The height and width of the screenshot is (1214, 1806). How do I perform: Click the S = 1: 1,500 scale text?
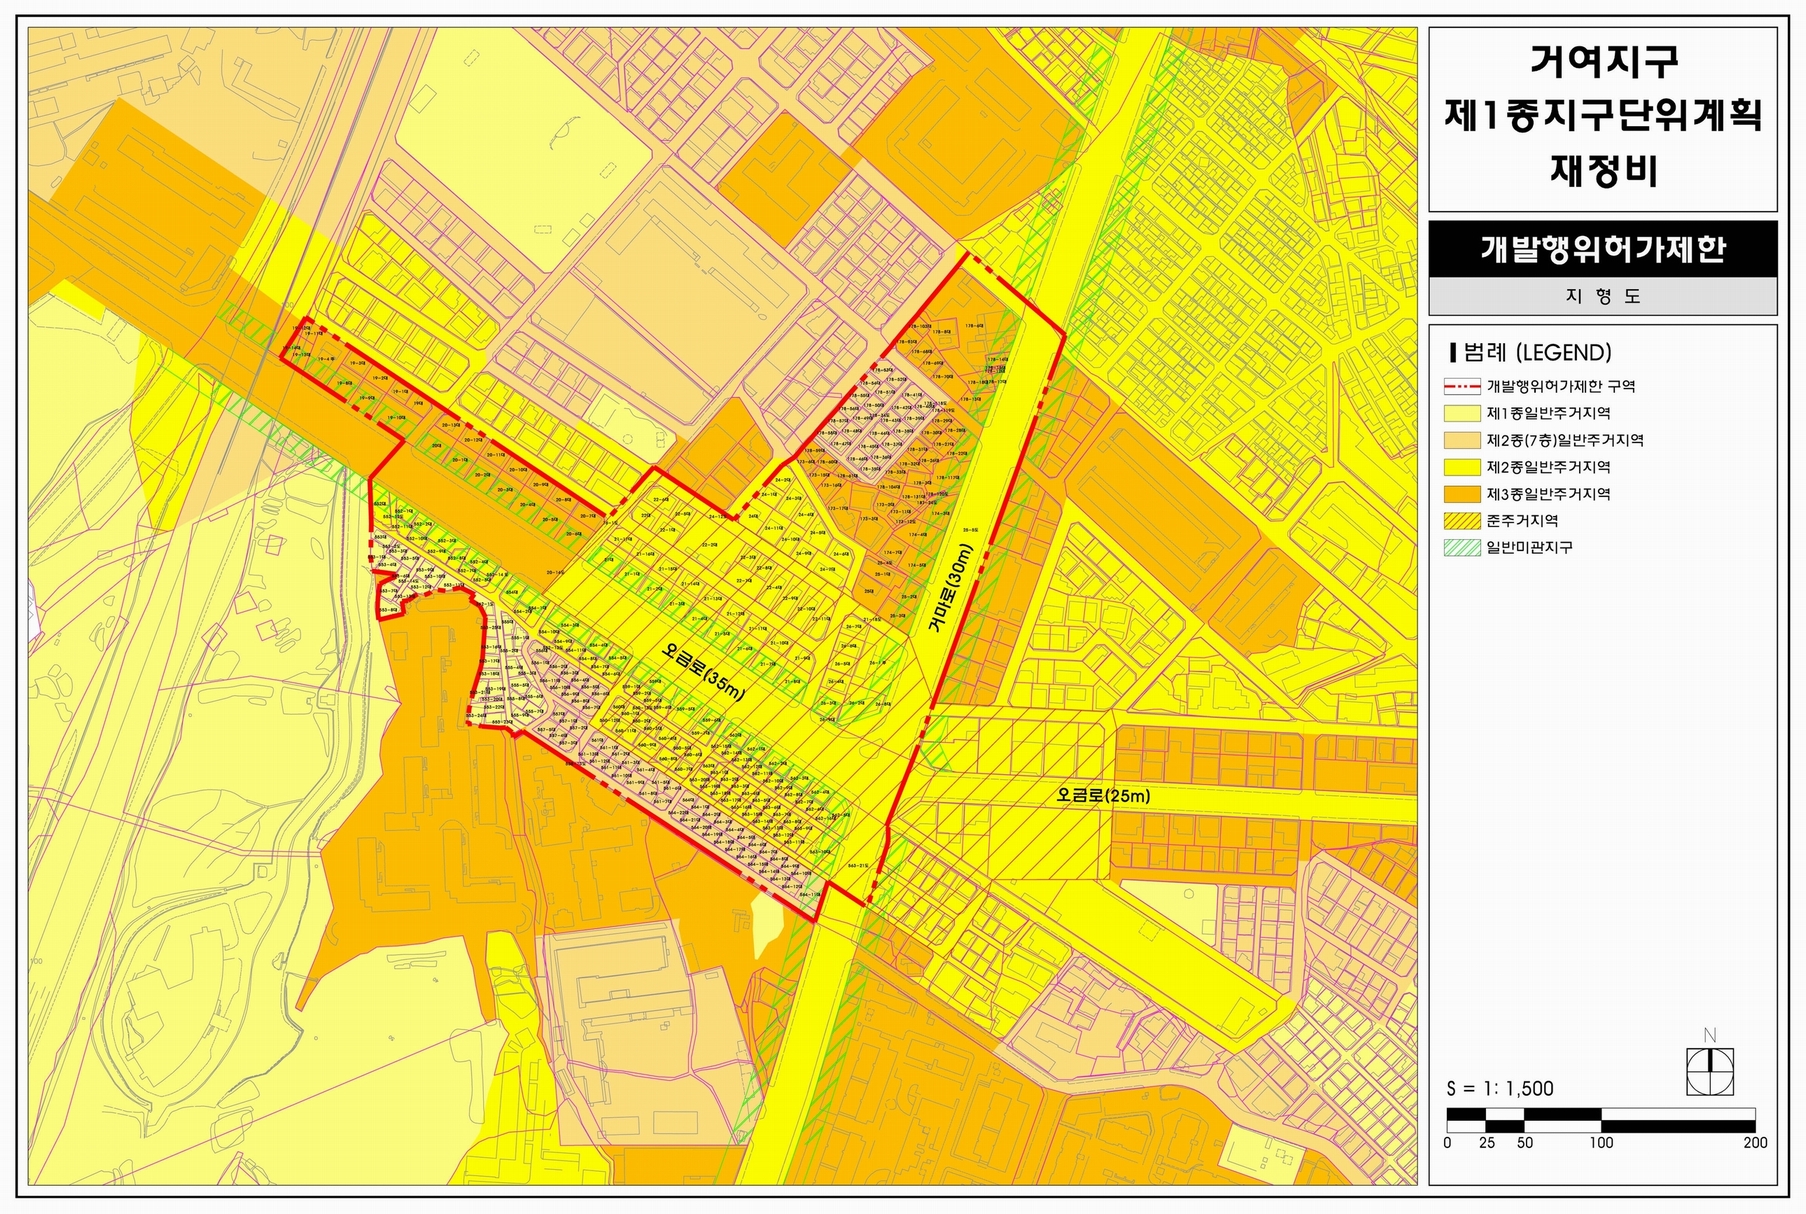(1500, 1089)
